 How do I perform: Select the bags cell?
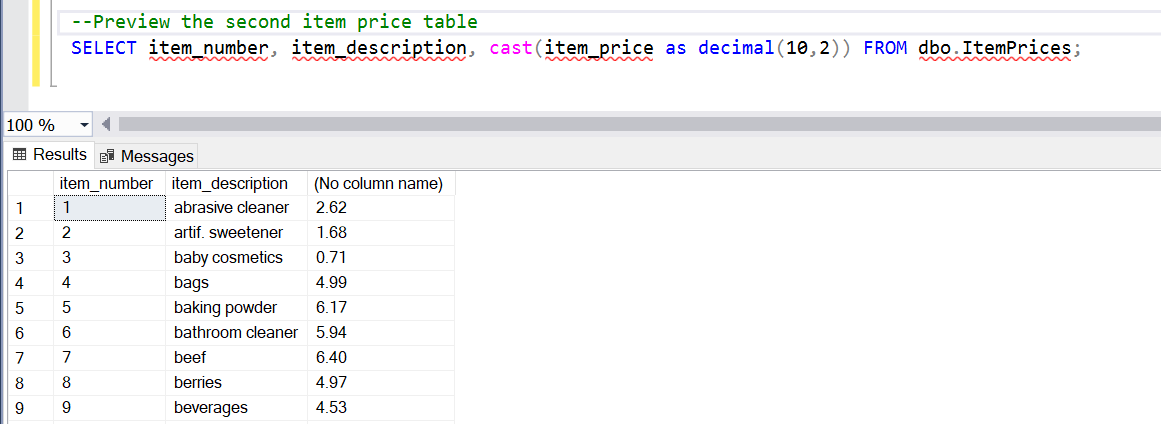(236, 283)
